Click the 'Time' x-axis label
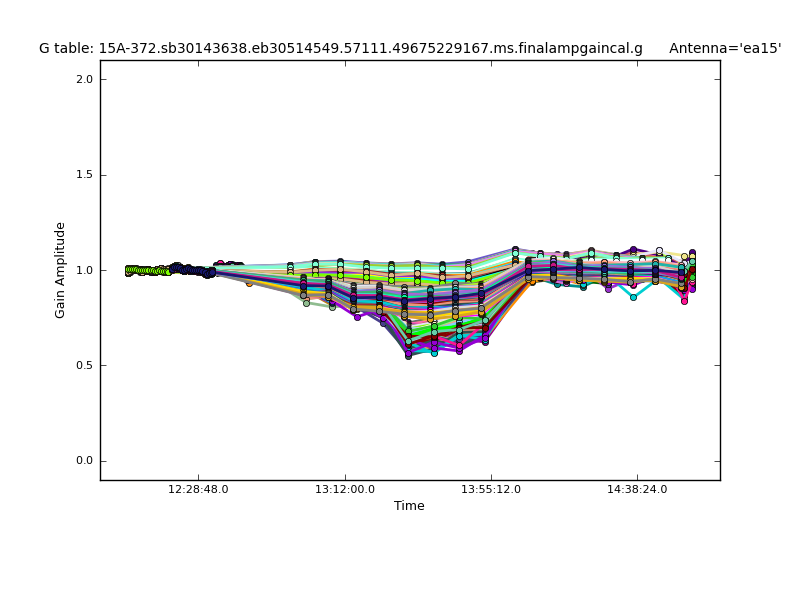 (409, 506)
